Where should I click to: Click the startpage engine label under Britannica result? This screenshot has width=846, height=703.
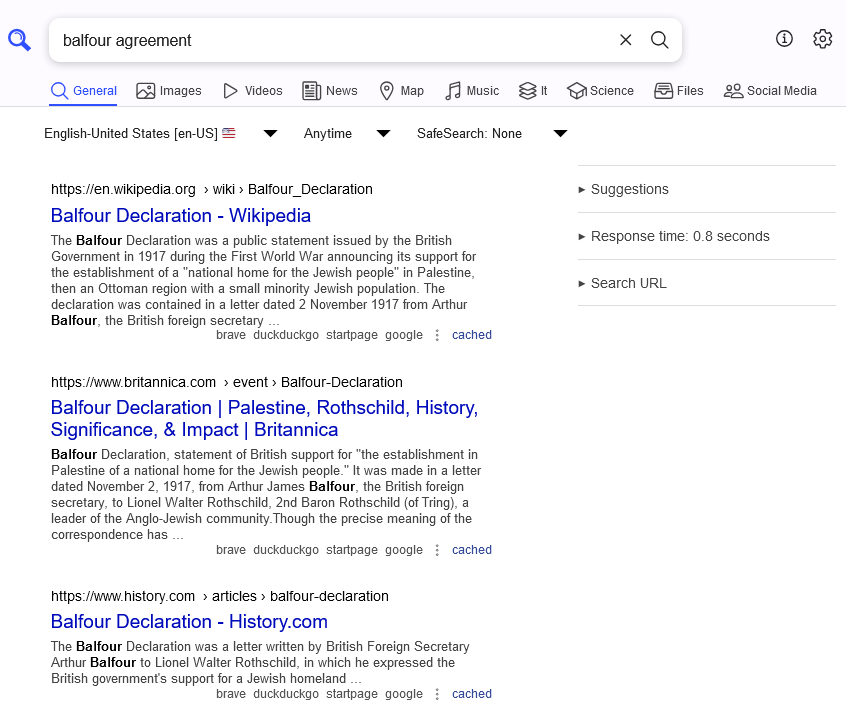pyautogui.click(x=352, y=550)
